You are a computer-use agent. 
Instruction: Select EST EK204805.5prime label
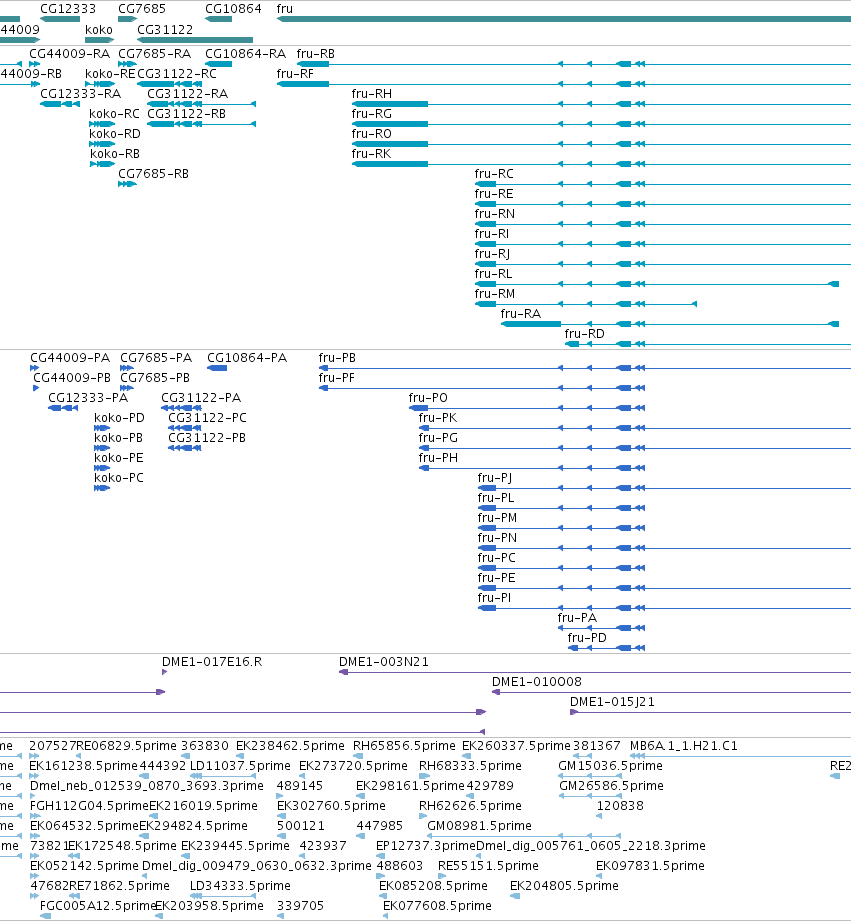click(x=564, y=886)
